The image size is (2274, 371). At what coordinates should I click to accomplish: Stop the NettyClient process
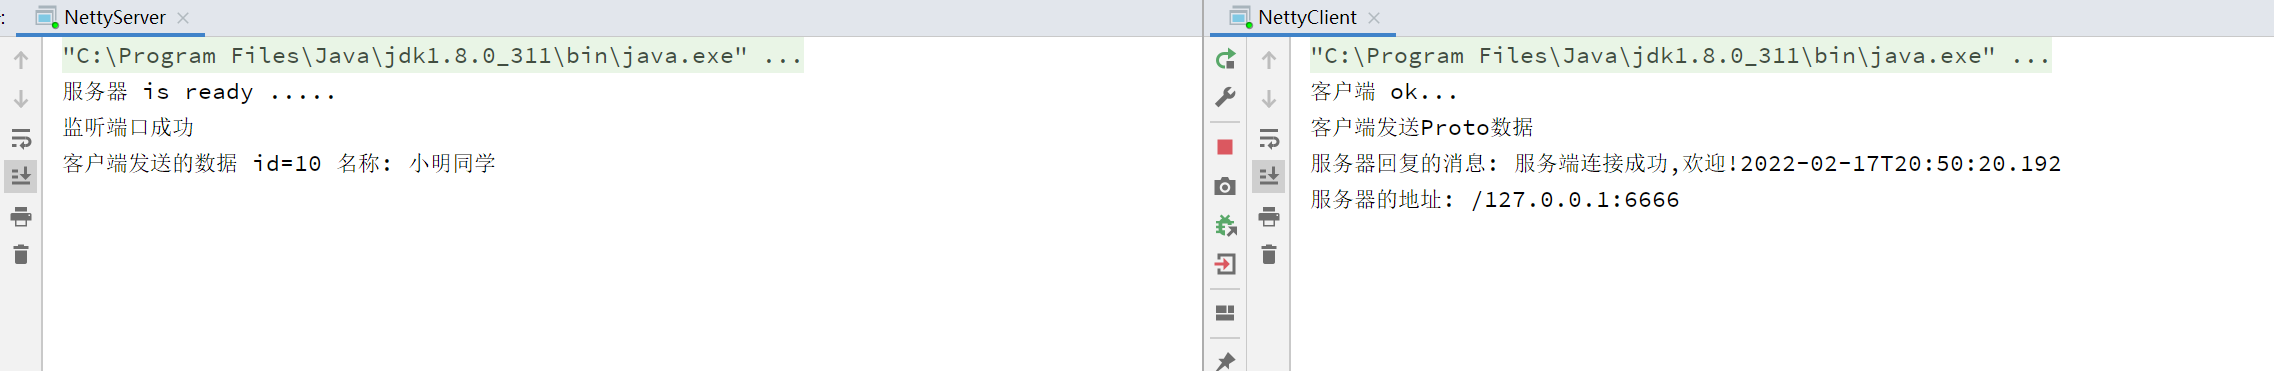[x=1225, y=147]
